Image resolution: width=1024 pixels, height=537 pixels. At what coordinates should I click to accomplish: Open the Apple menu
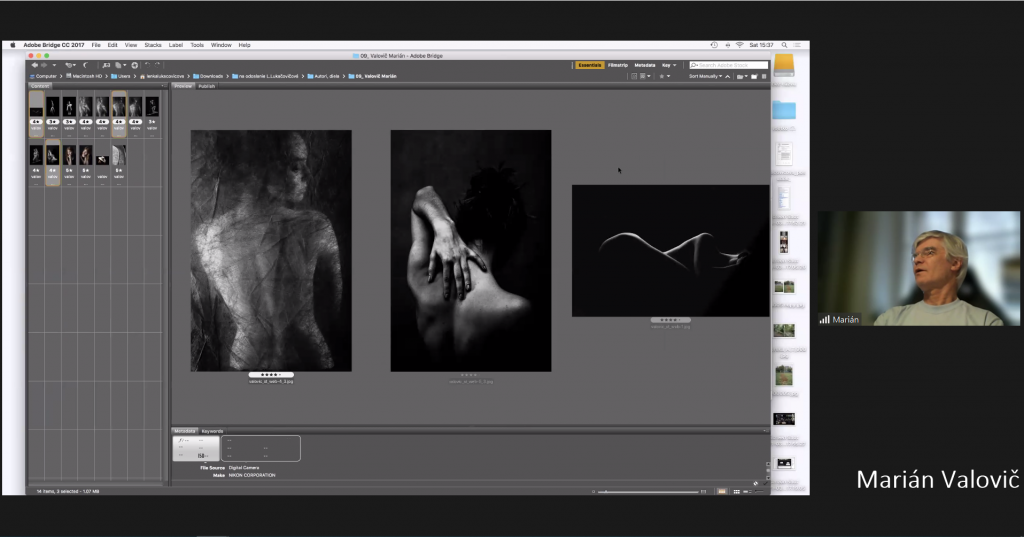pyautogui.click(x=12, y=45)
